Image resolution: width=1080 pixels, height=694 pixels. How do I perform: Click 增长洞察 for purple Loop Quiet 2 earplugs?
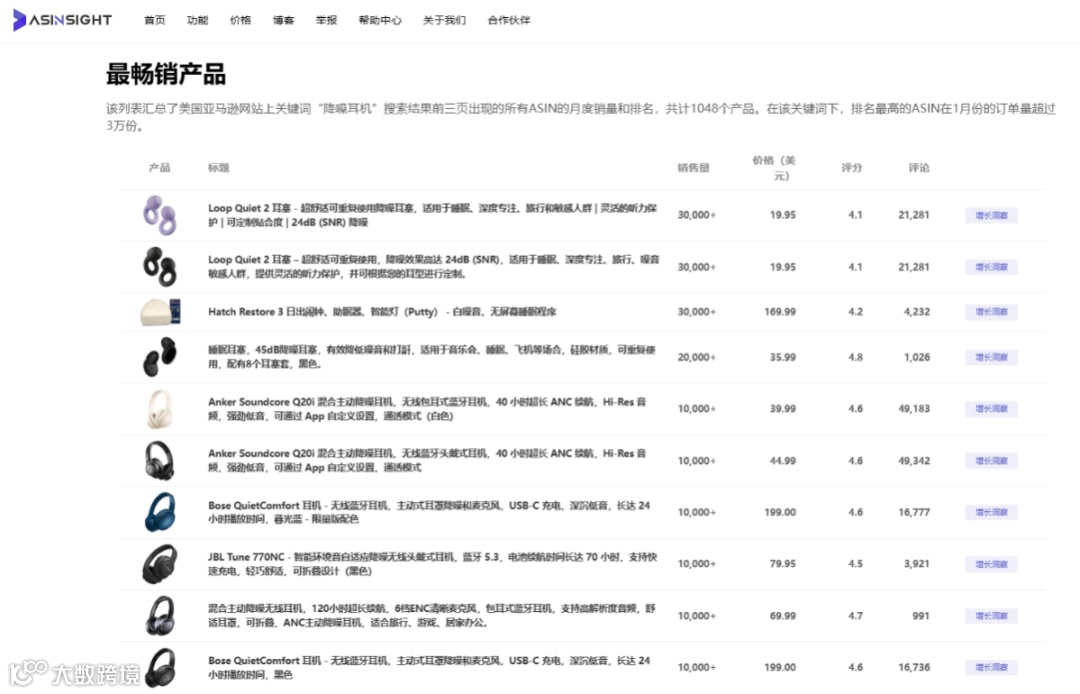coord(991,215)
